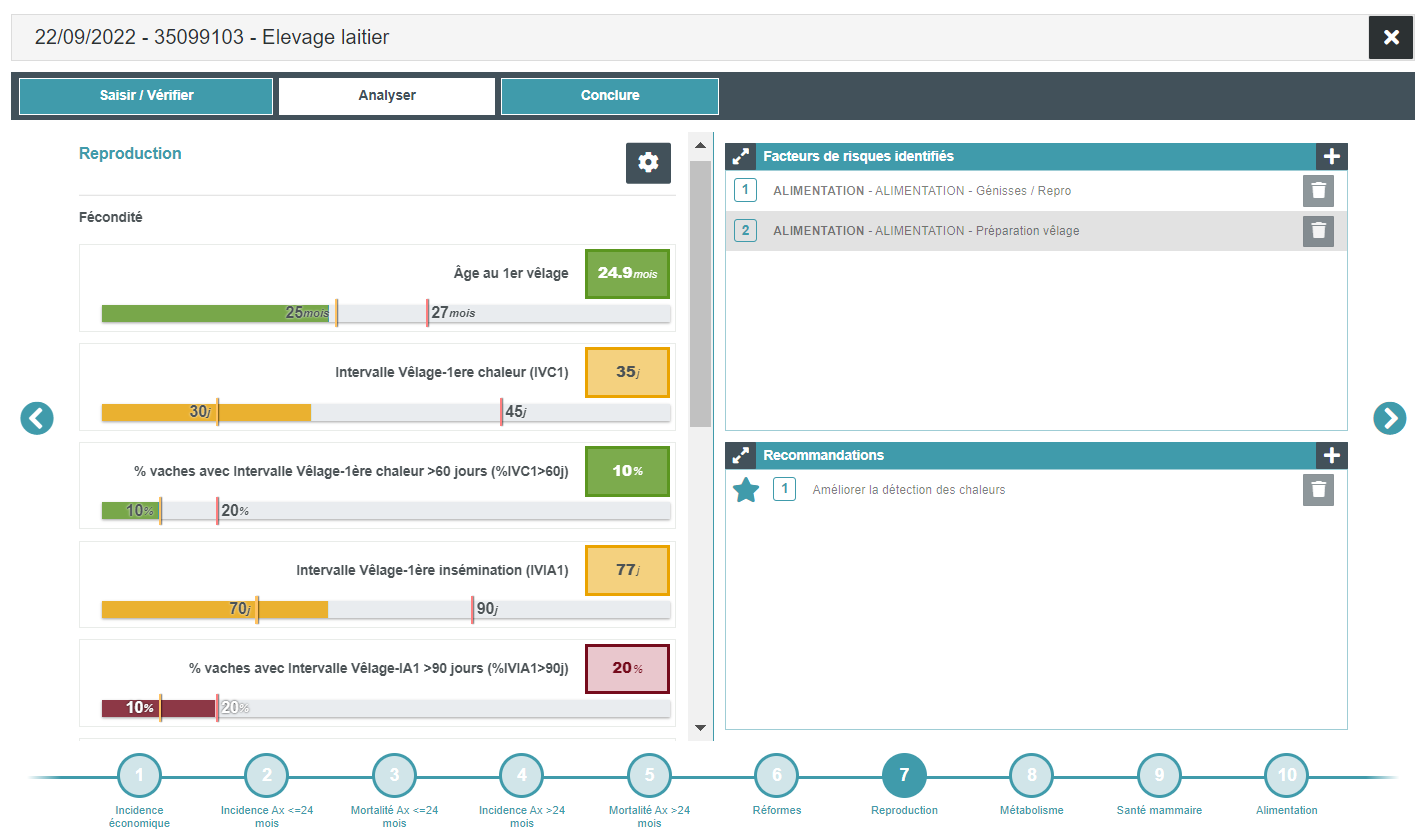This screenshot has width=1419, height=835.
Task: Add a new identified risk factor
Action: click(x=1331, y=156)
